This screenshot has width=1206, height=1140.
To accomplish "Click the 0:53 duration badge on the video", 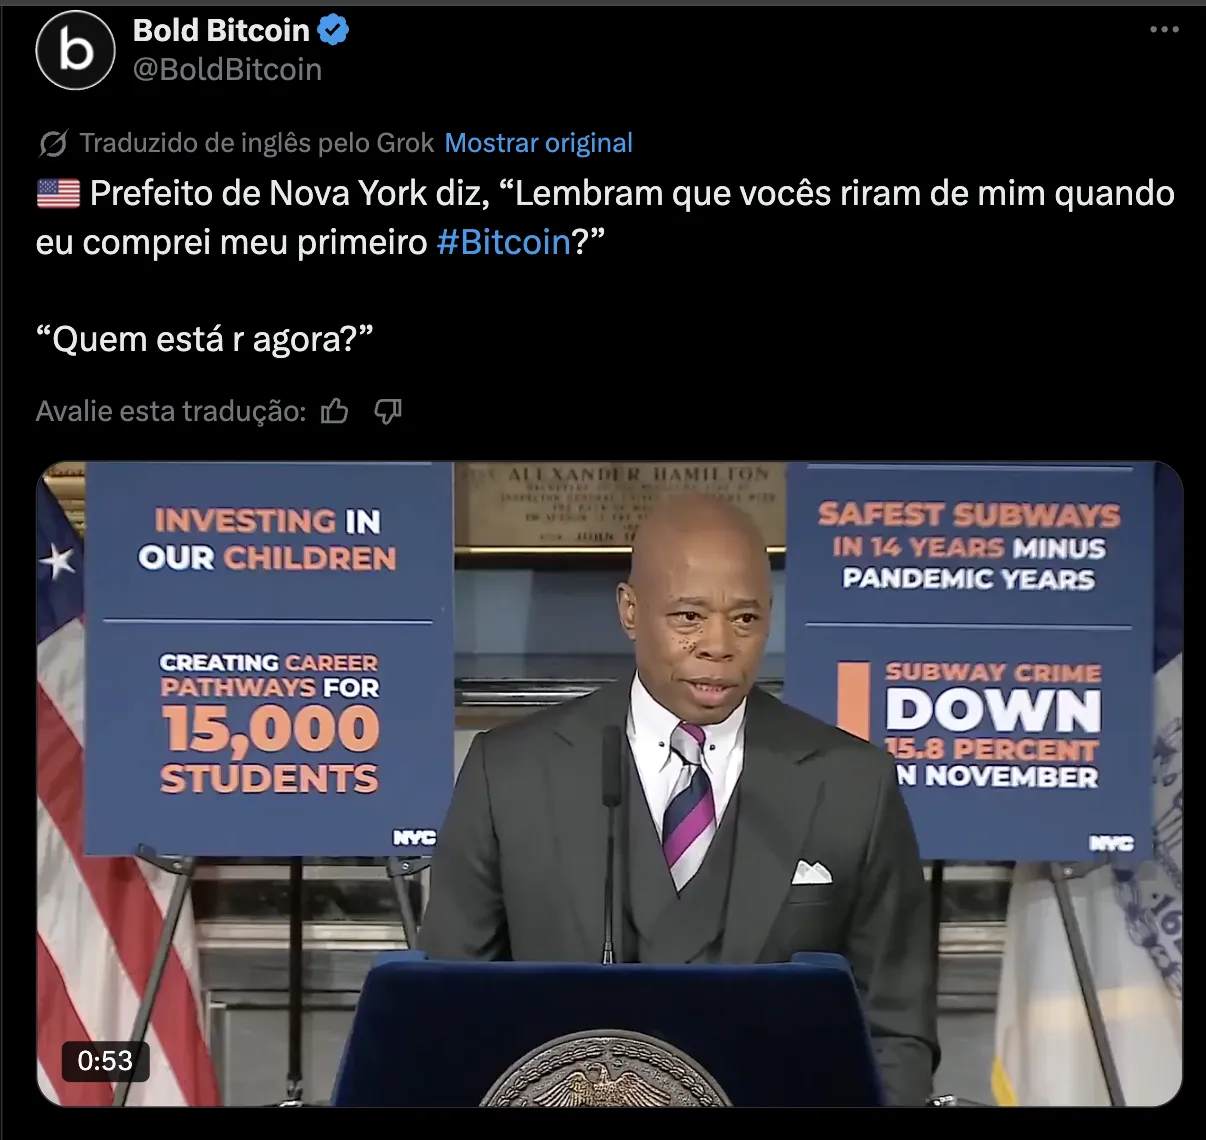I will (105, 1060).
